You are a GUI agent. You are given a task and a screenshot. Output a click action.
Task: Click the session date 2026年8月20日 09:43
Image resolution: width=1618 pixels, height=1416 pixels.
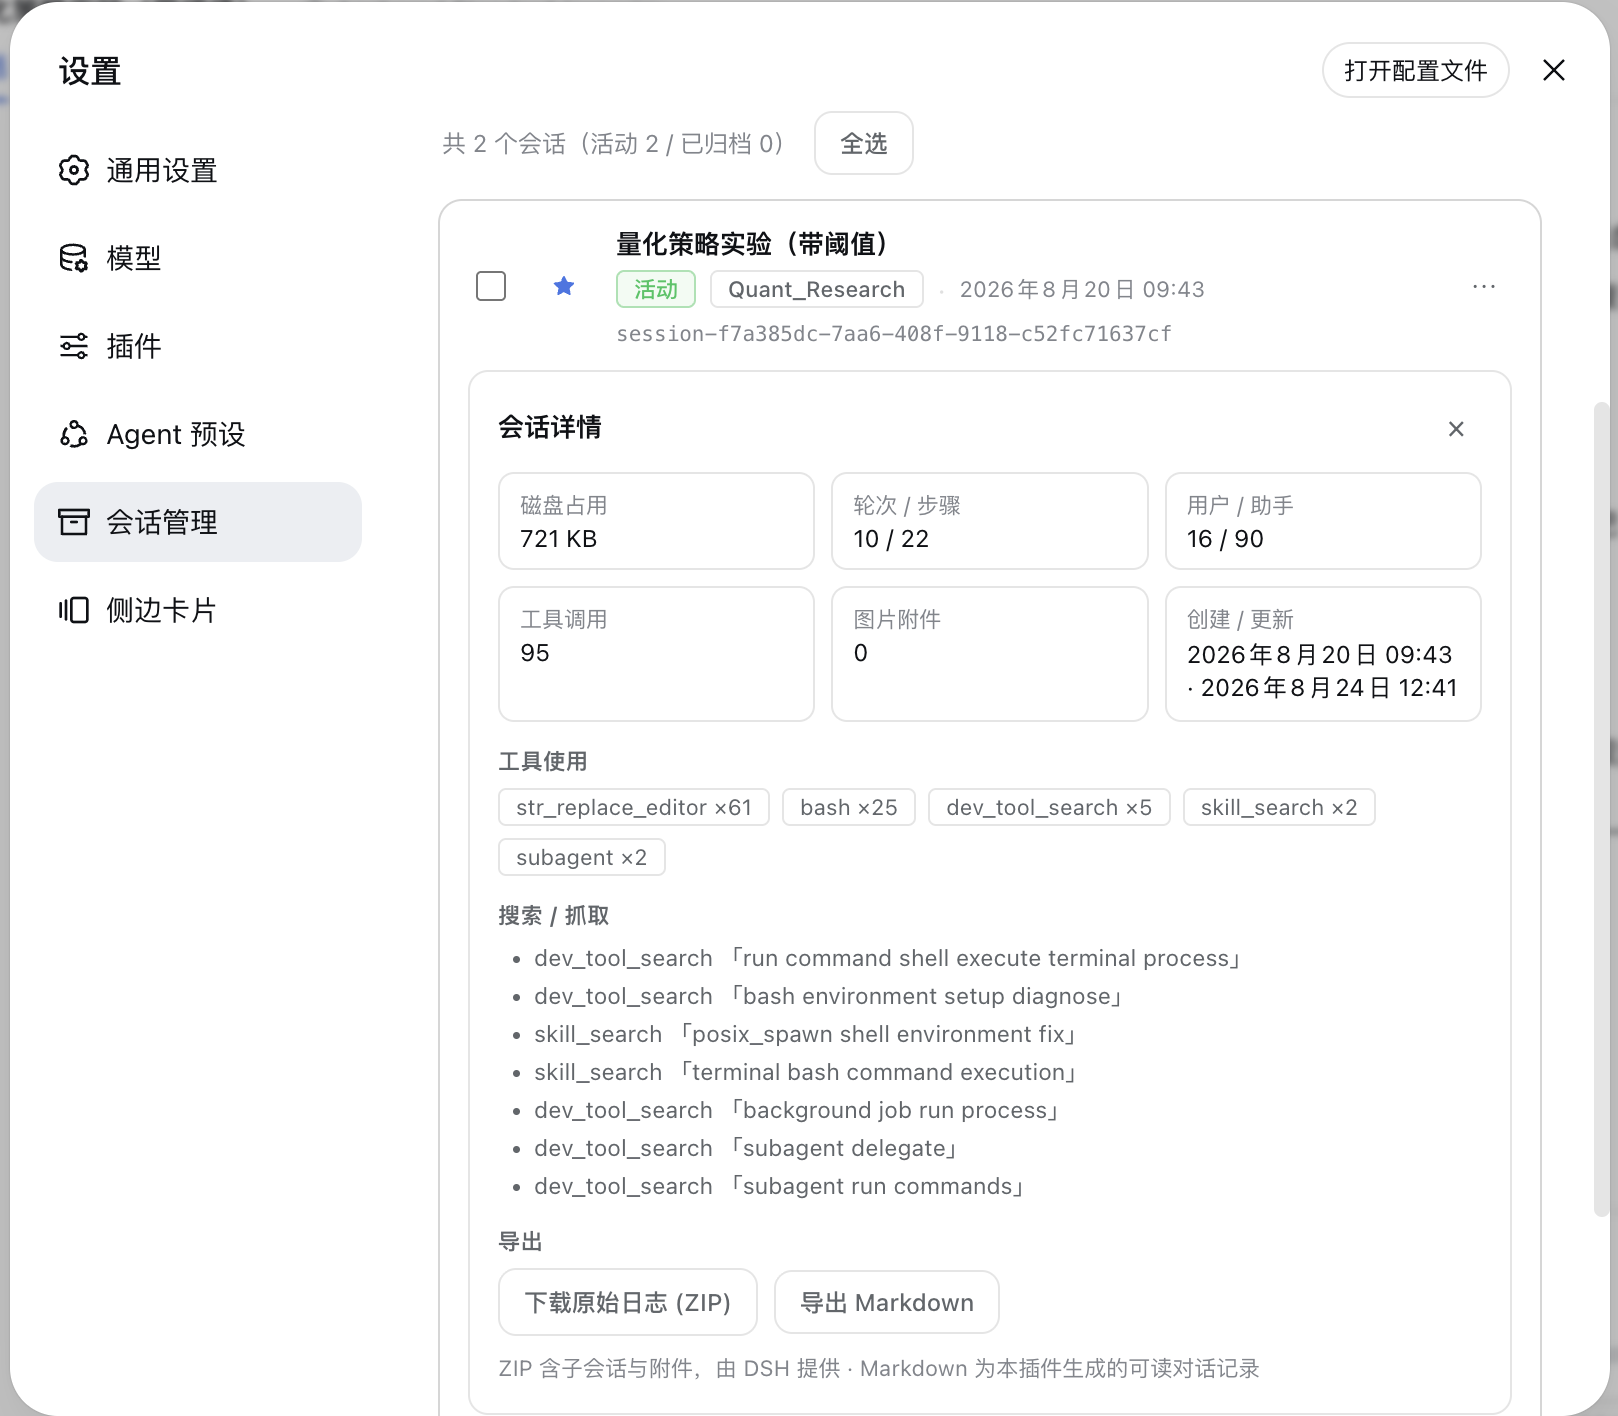(x=1082, y=289)
